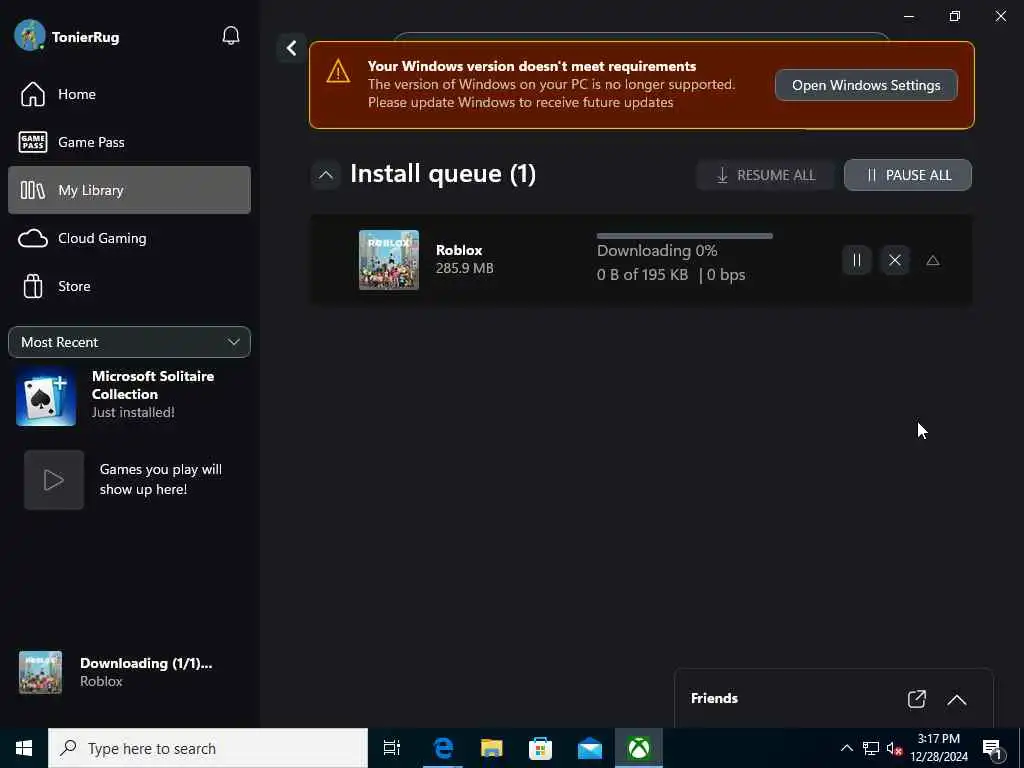Open File Explorer from taskbar

(x=492, y=748)
